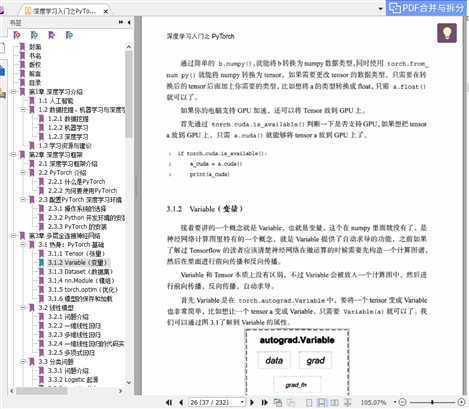Go to 2.2.1 什么是PyTorch bookmark
Image resolution: width=469 pixels, height=409 pixels.
click(x=76, y=182)
